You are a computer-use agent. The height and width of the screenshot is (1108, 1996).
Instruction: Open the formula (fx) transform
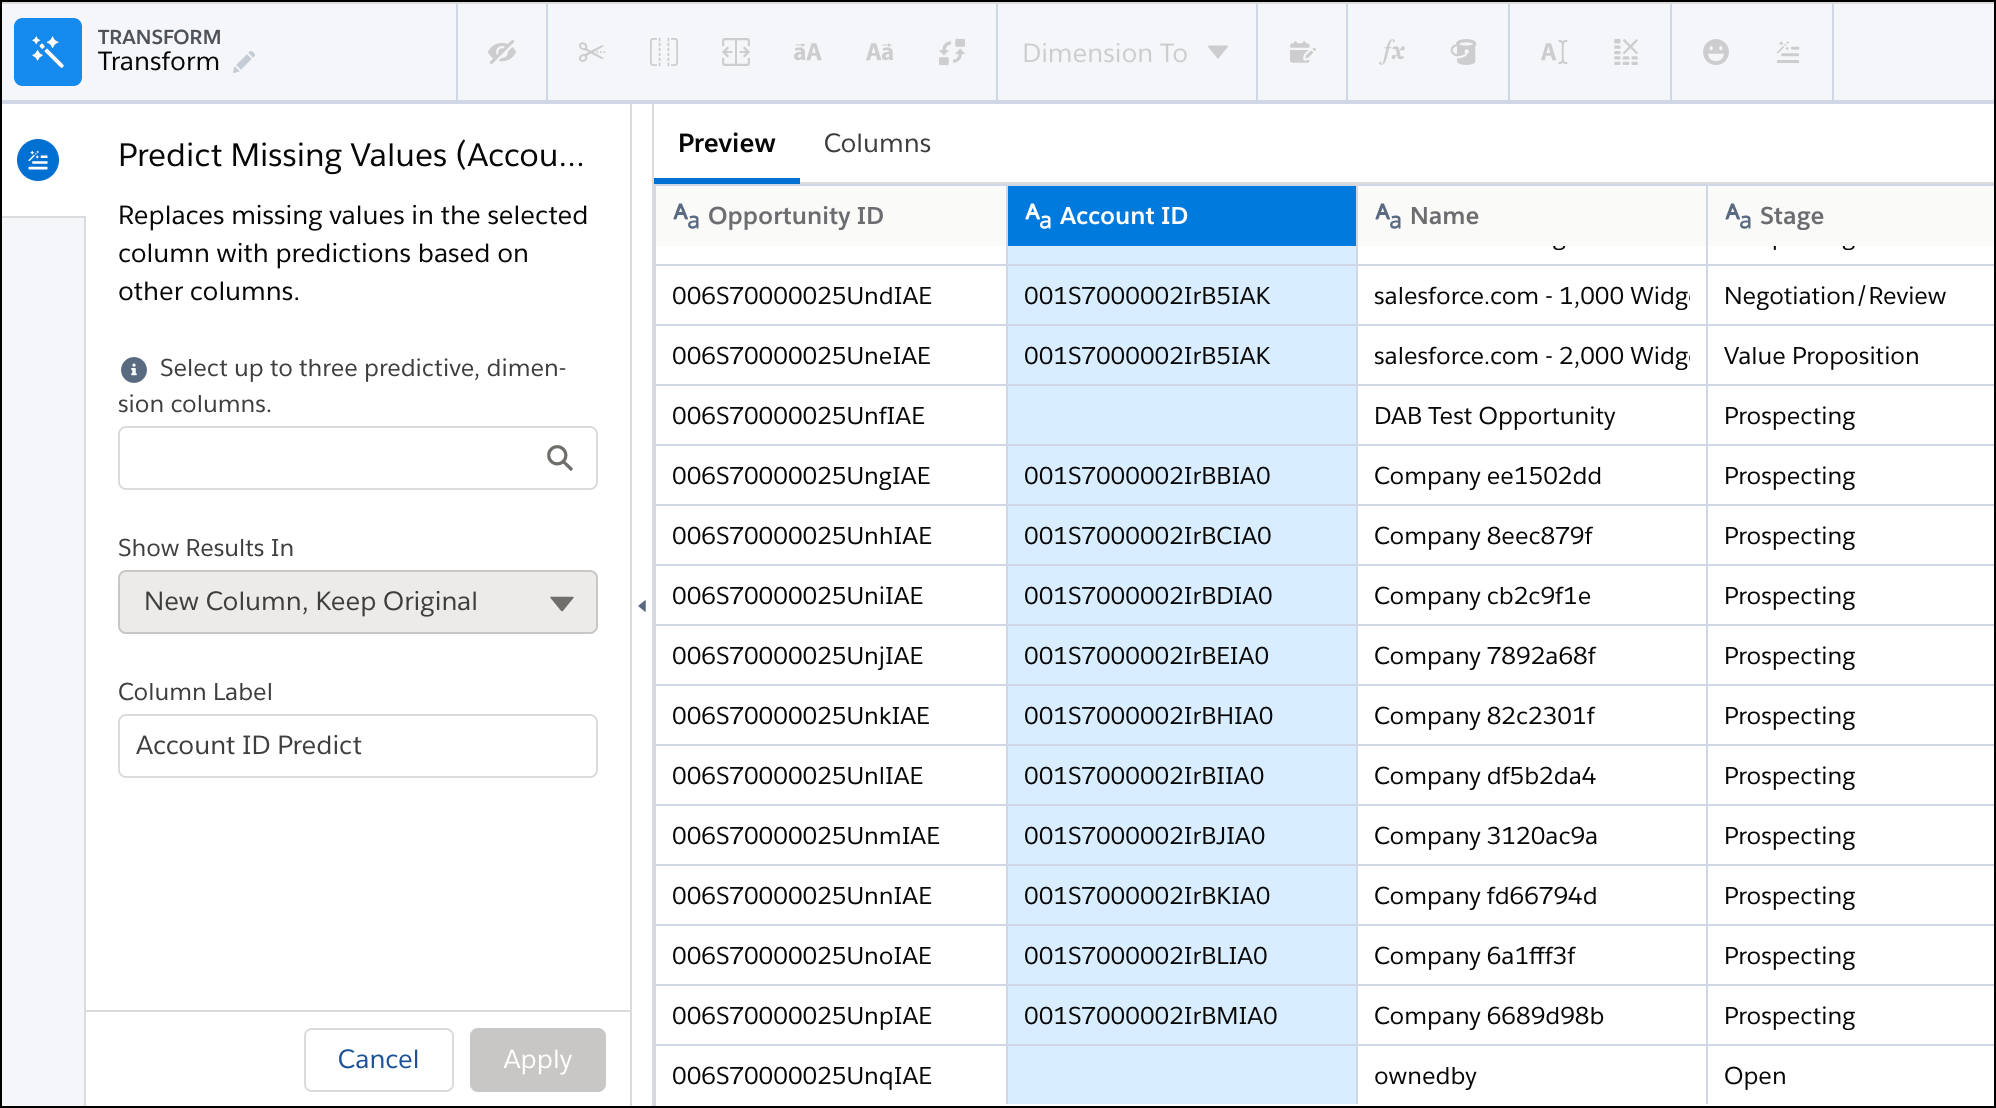pyautogui.click(x=1393, y=52)
